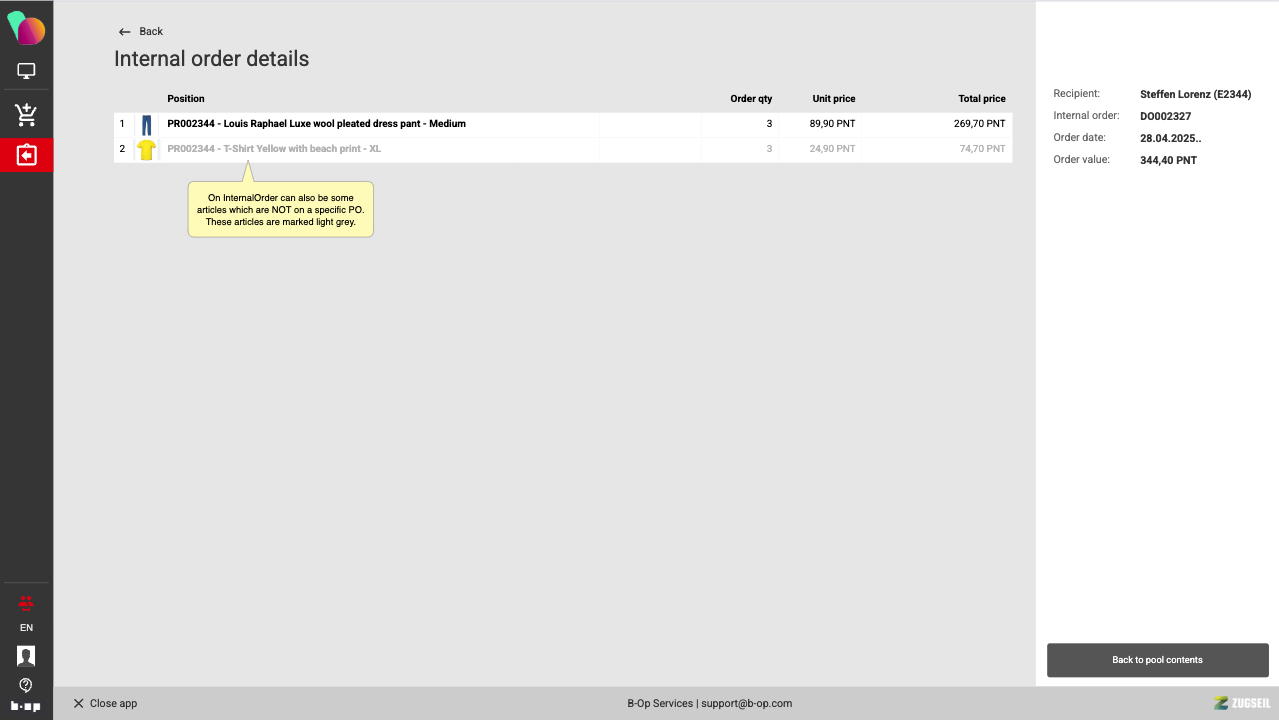Select the red clipboard return icon
This screenshot has height=720, width=1279.
(26, 155)
